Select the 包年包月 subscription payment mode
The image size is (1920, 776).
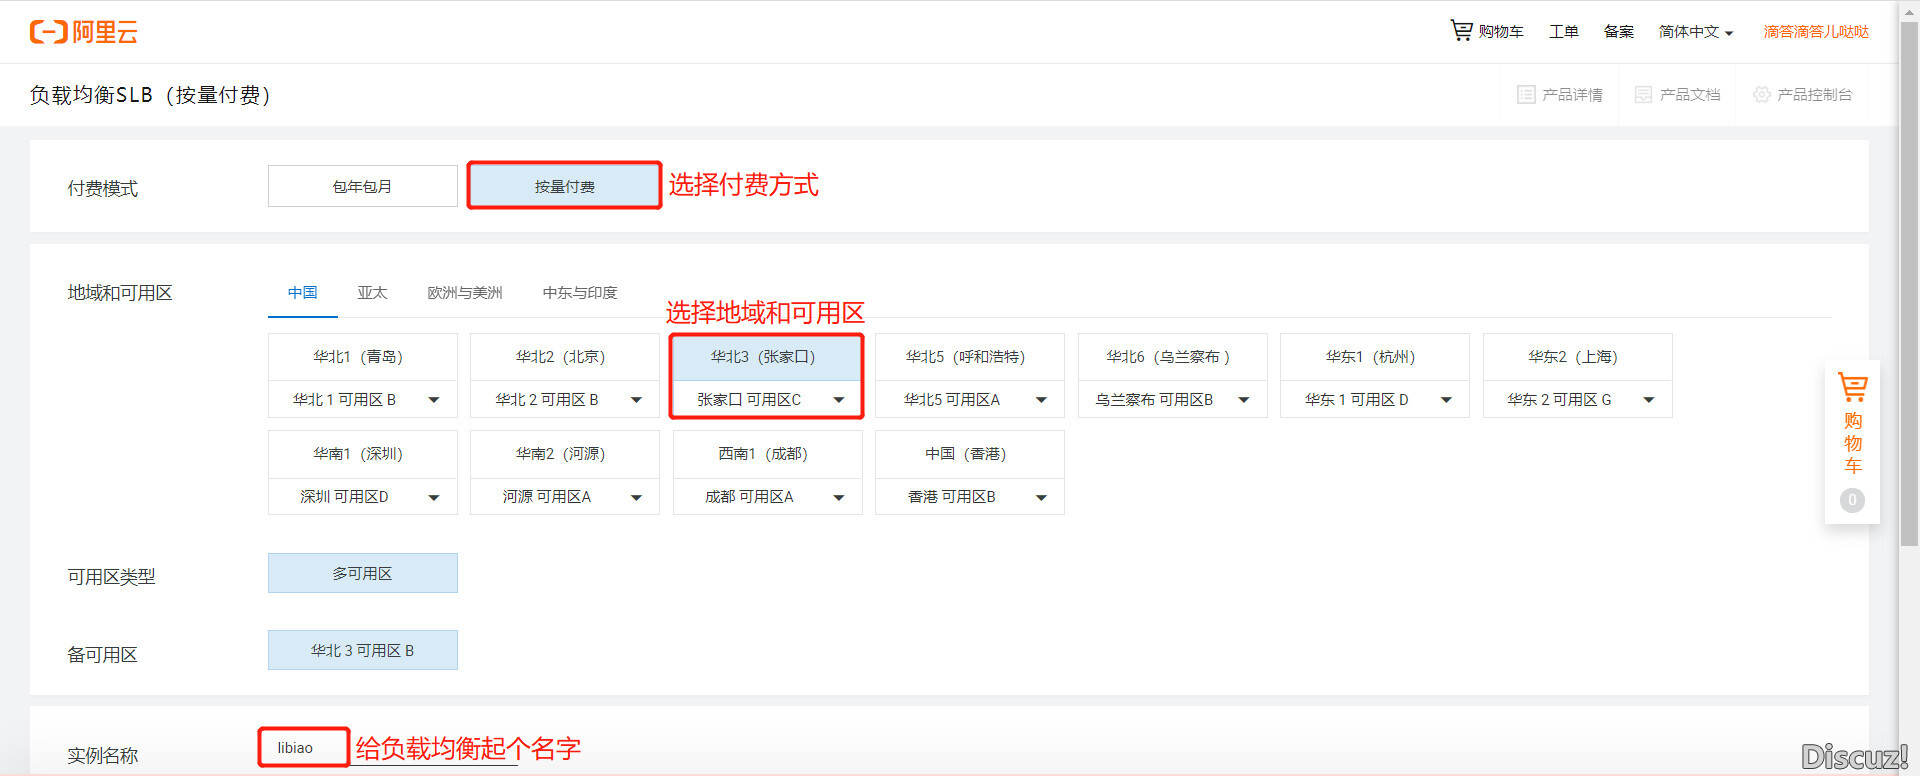(362, 187)
